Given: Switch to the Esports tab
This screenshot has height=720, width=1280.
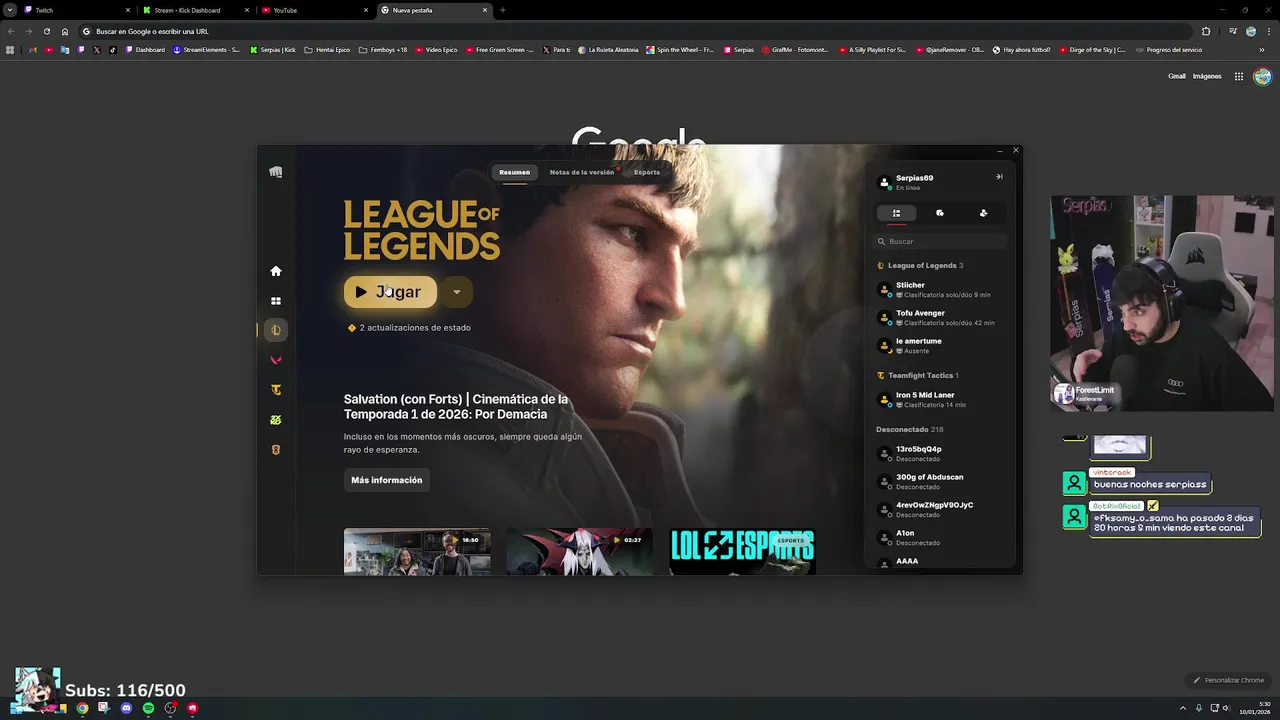Looking at the screenshot, I should (647, 172).
